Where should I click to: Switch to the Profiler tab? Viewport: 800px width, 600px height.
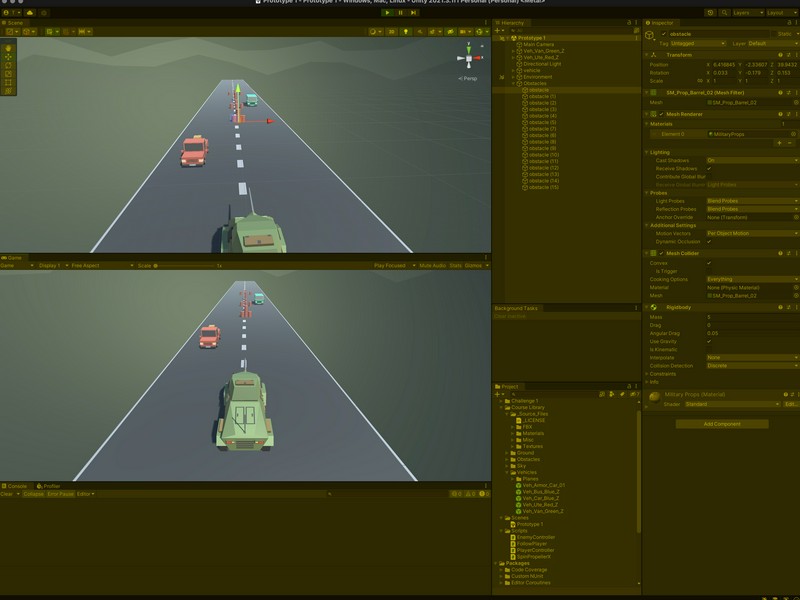[49, 486]
